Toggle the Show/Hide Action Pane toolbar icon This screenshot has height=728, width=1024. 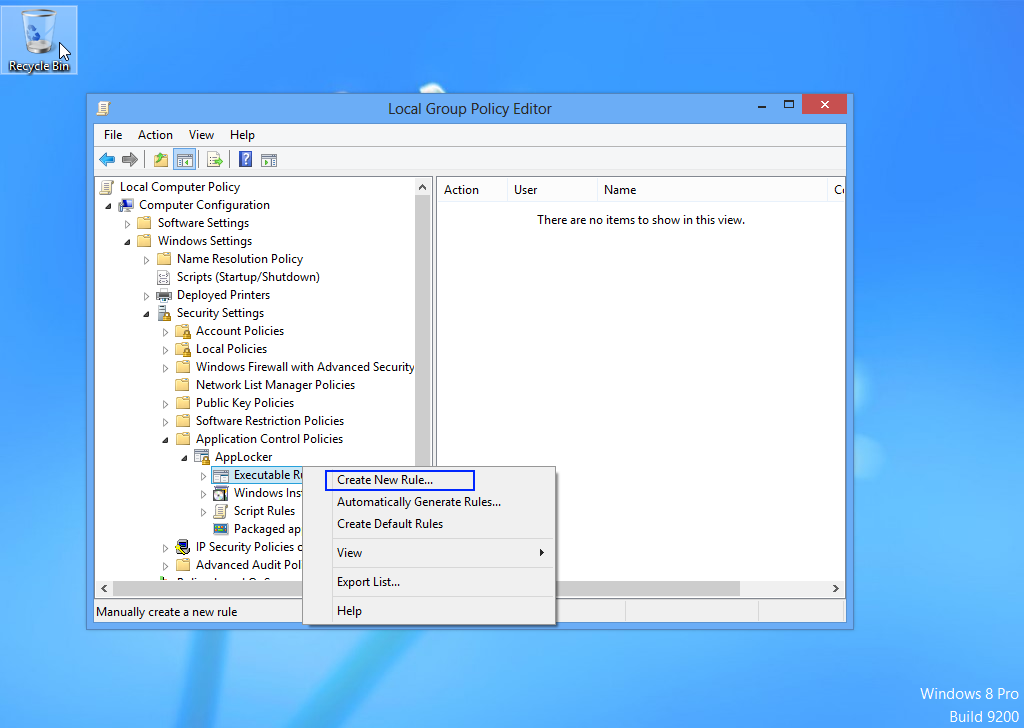pos(269,159)
